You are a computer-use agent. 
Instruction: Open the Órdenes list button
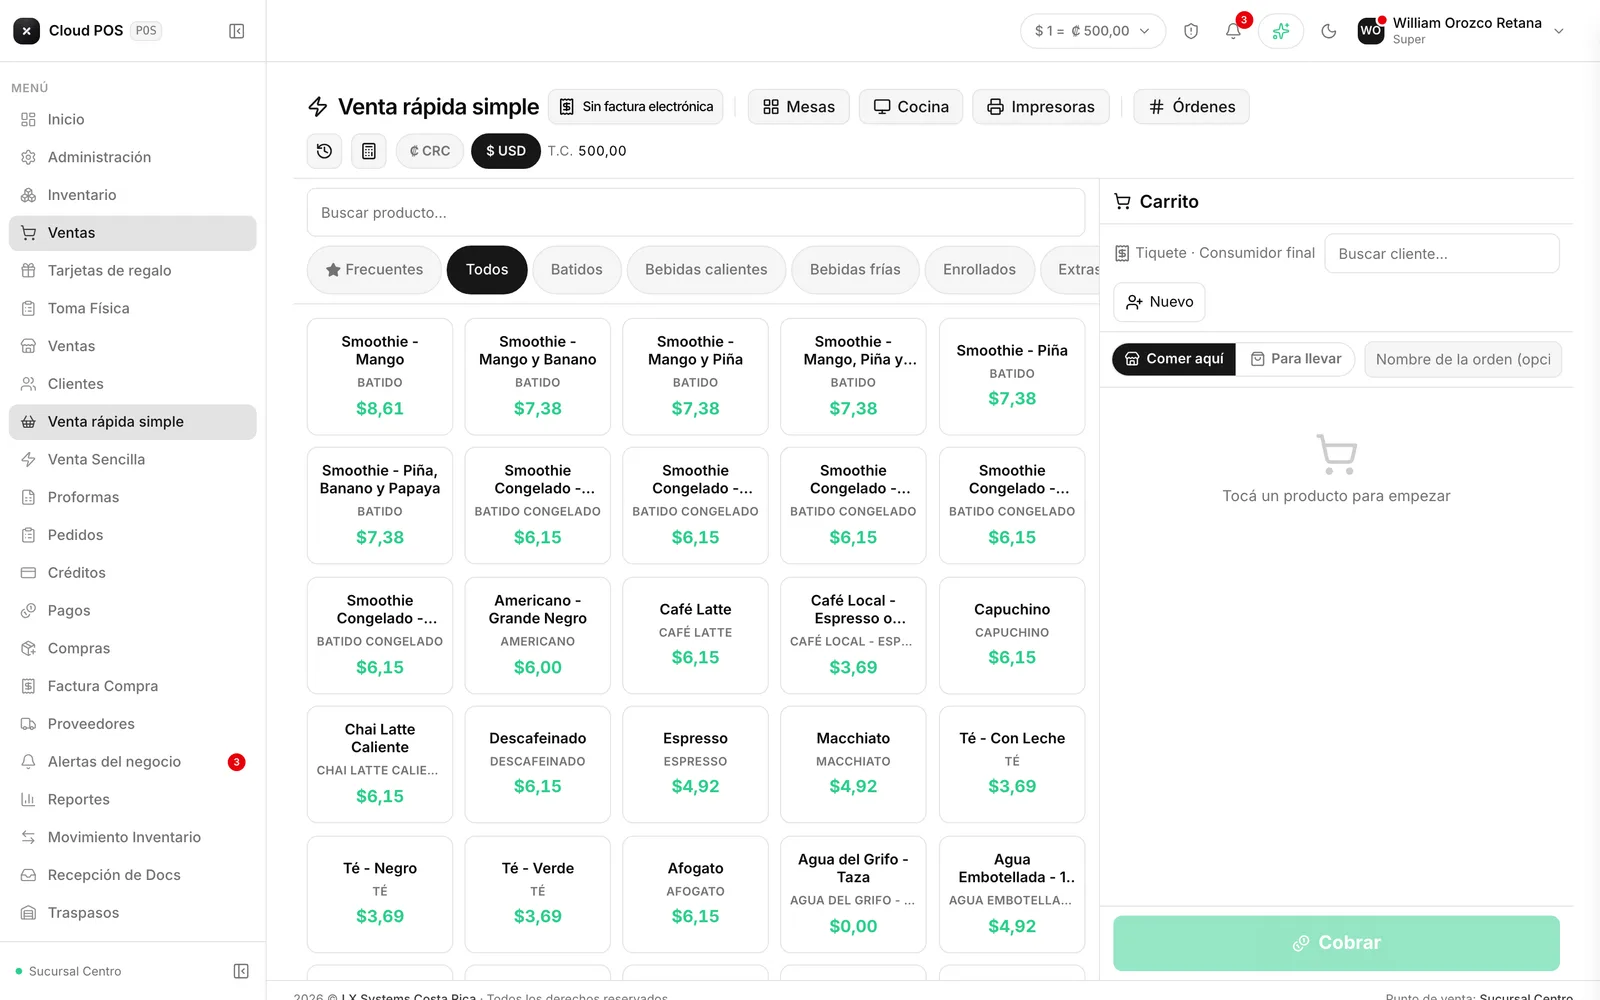pos(1192,107)
